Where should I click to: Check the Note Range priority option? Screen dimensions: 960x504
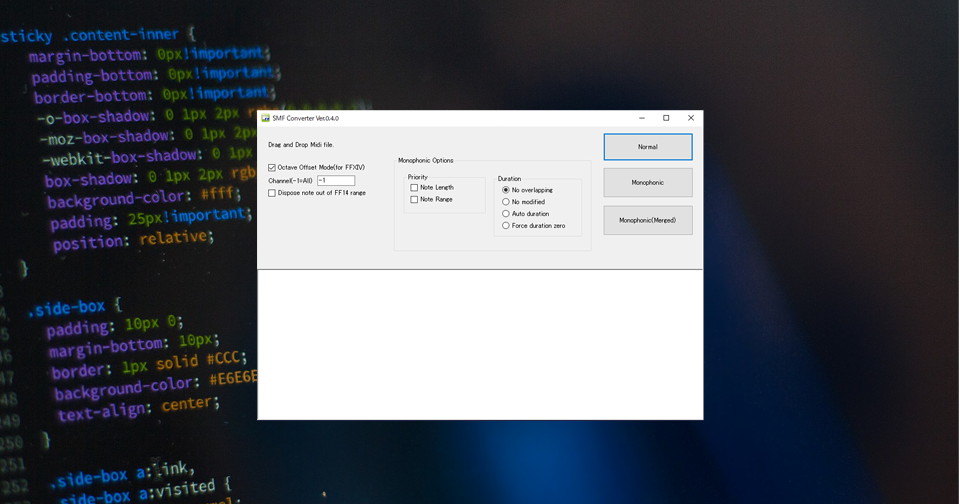pos(414,200)
